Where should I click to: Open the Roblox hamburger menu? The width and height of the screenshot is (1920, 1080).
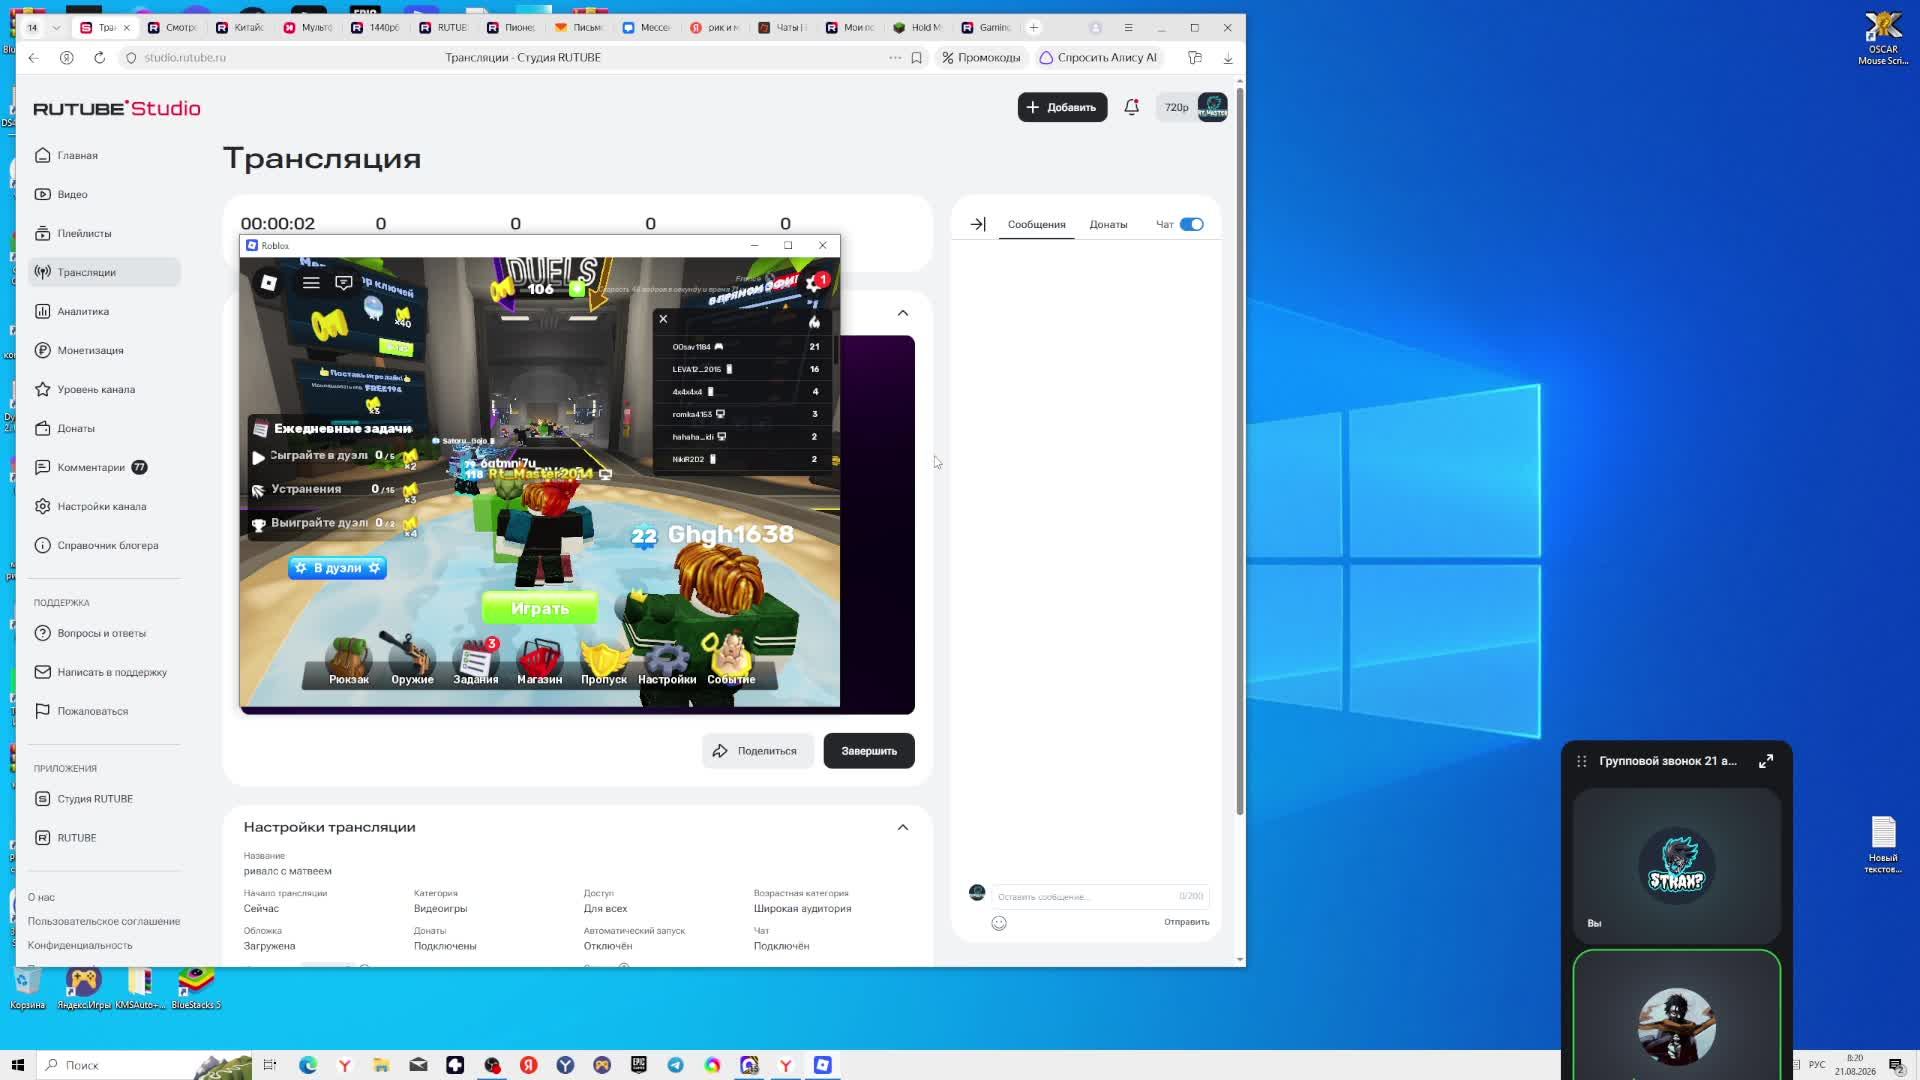pos(311,283)
